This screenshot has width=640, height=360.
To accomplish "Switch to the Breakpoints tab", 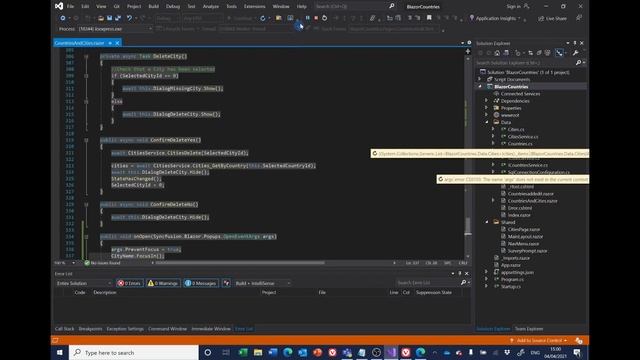I will (x=90, y=329).
